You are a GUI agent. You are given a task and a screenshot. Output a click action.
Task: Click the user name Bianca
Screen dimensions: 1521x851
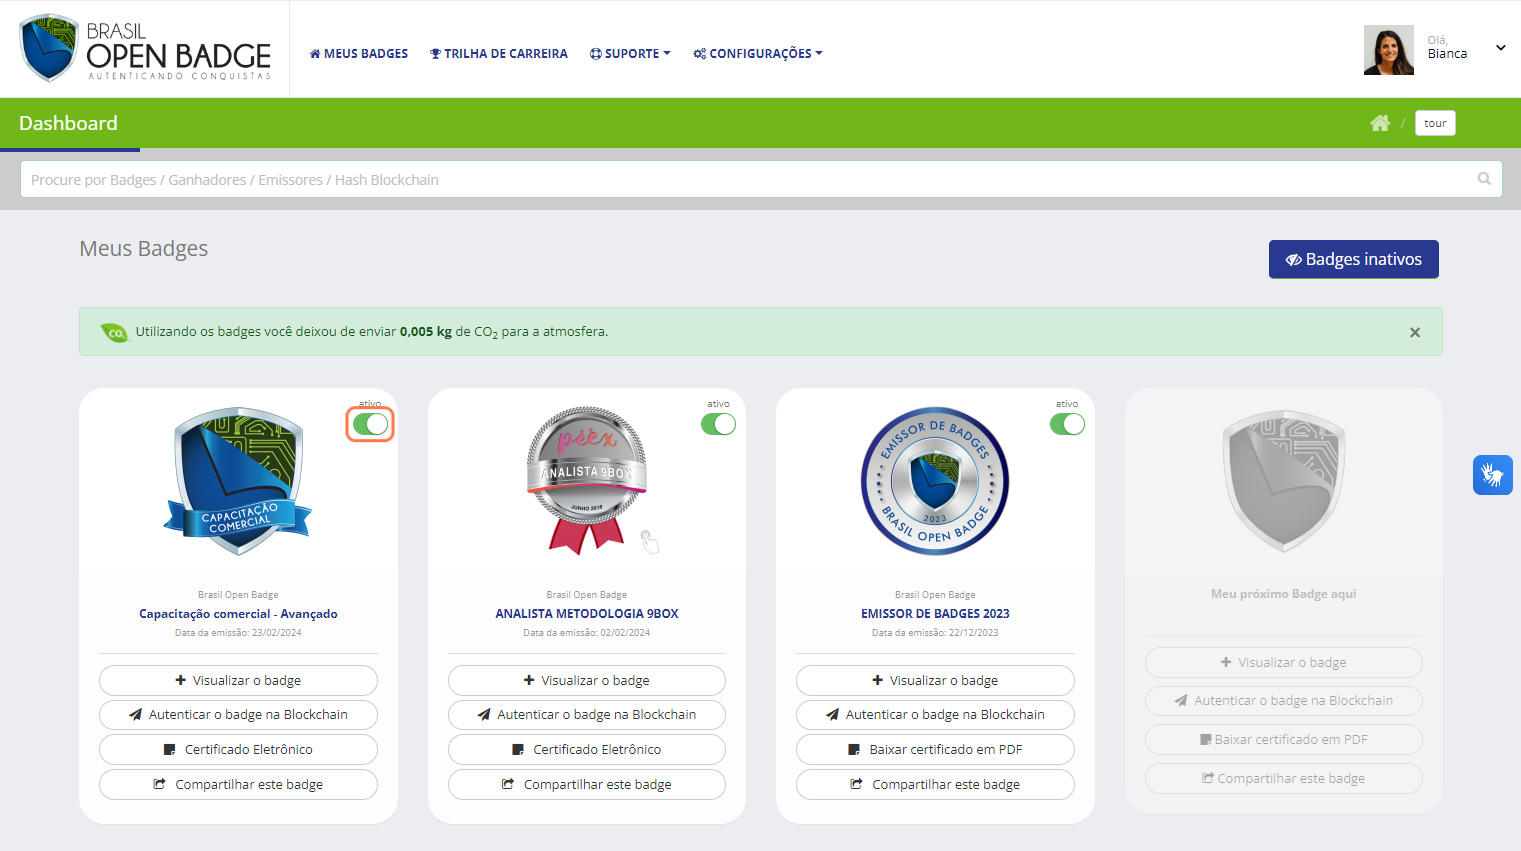pyautogui.click(x=1447, y=54)
